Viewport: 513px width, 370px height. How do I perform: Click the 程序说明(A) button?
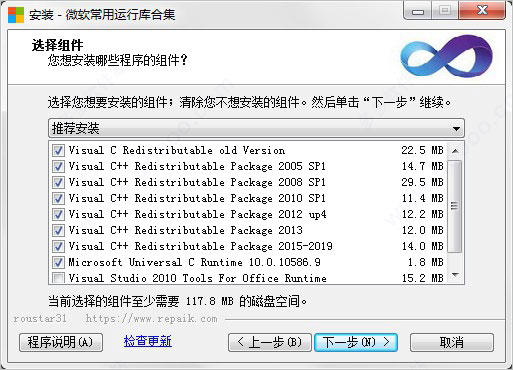coord(61,342)
